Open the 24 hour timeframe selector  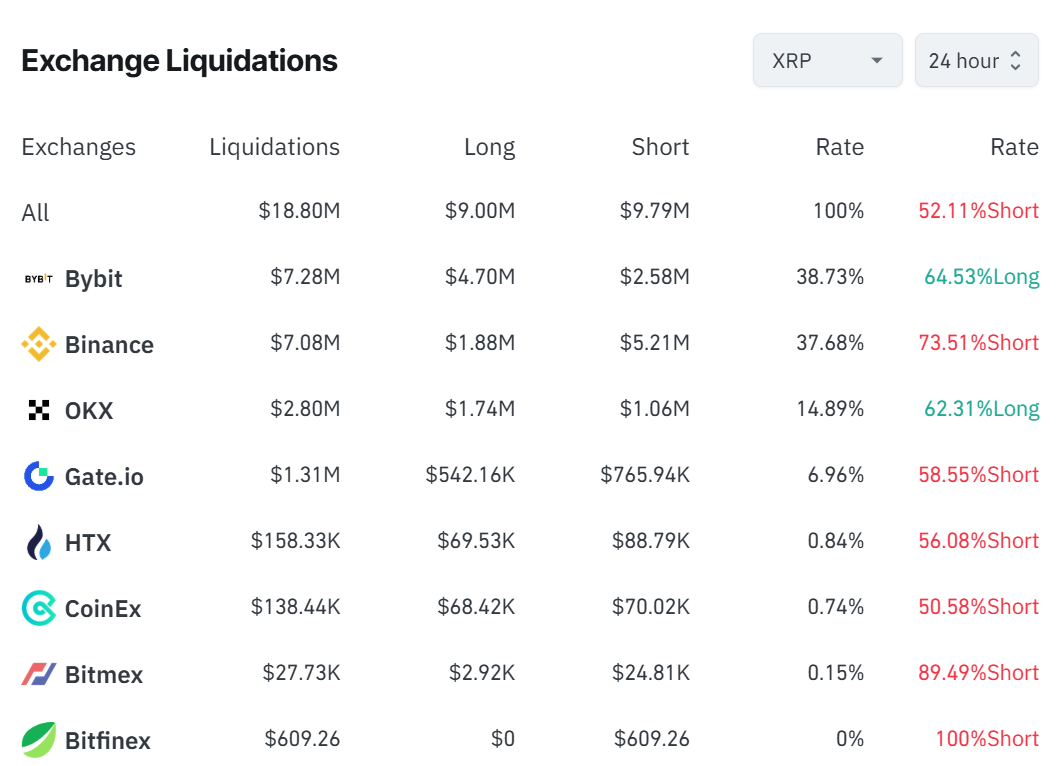976,61
